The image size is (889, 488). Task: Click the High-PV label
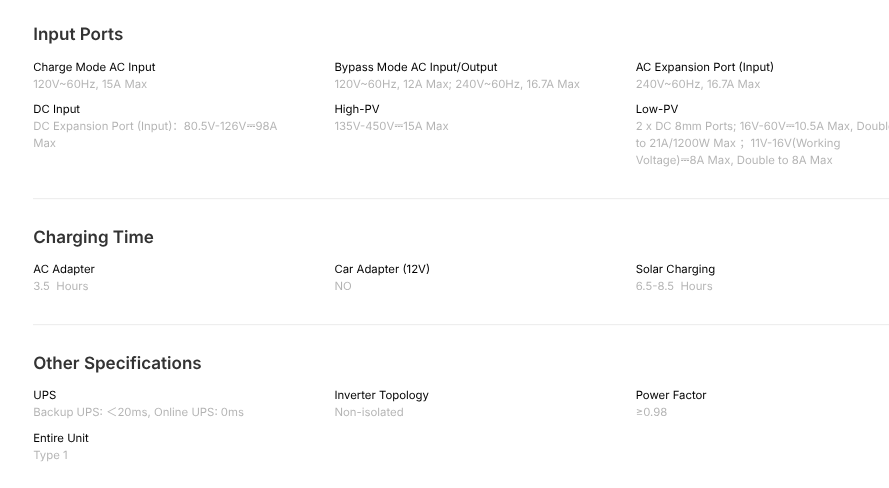(357, 109)
